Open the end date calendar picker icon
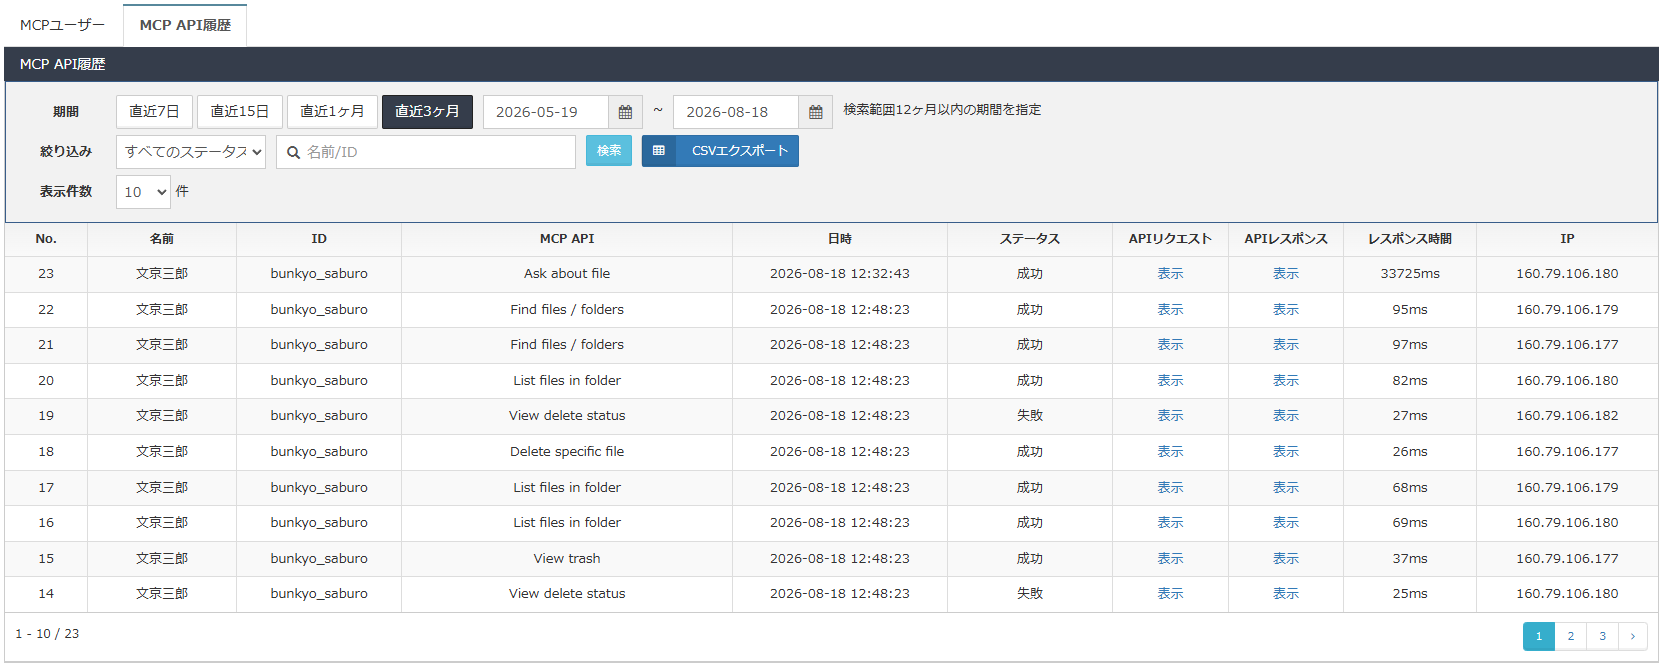The image size is (1665, 669). coord(815,112)
